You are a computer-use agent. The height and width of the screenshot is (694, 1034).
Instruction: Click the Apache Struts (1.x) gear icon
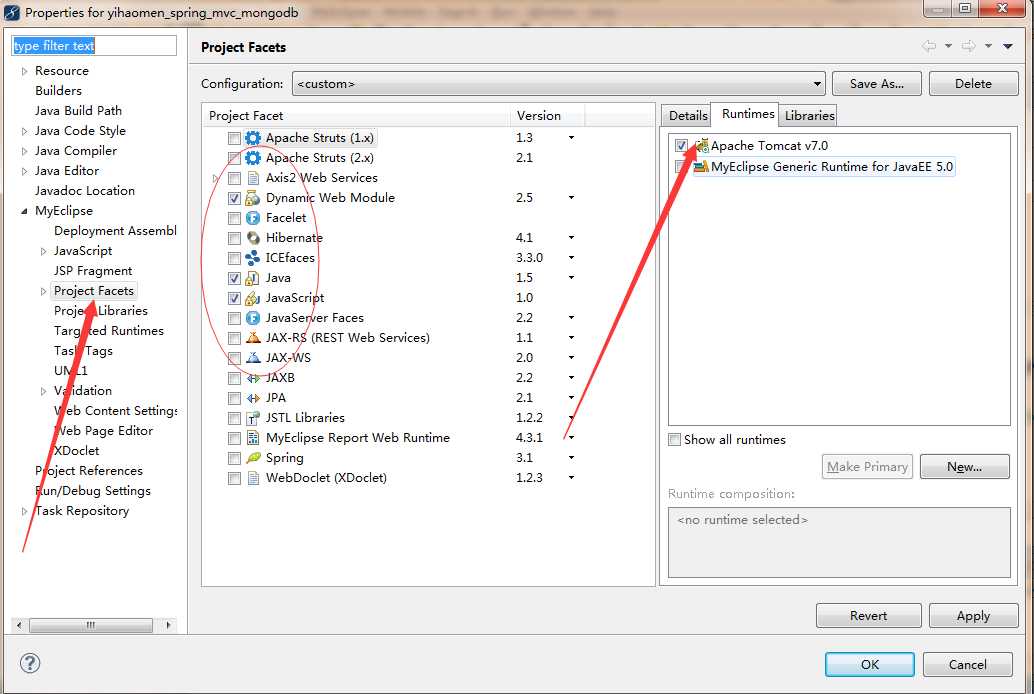253,138
